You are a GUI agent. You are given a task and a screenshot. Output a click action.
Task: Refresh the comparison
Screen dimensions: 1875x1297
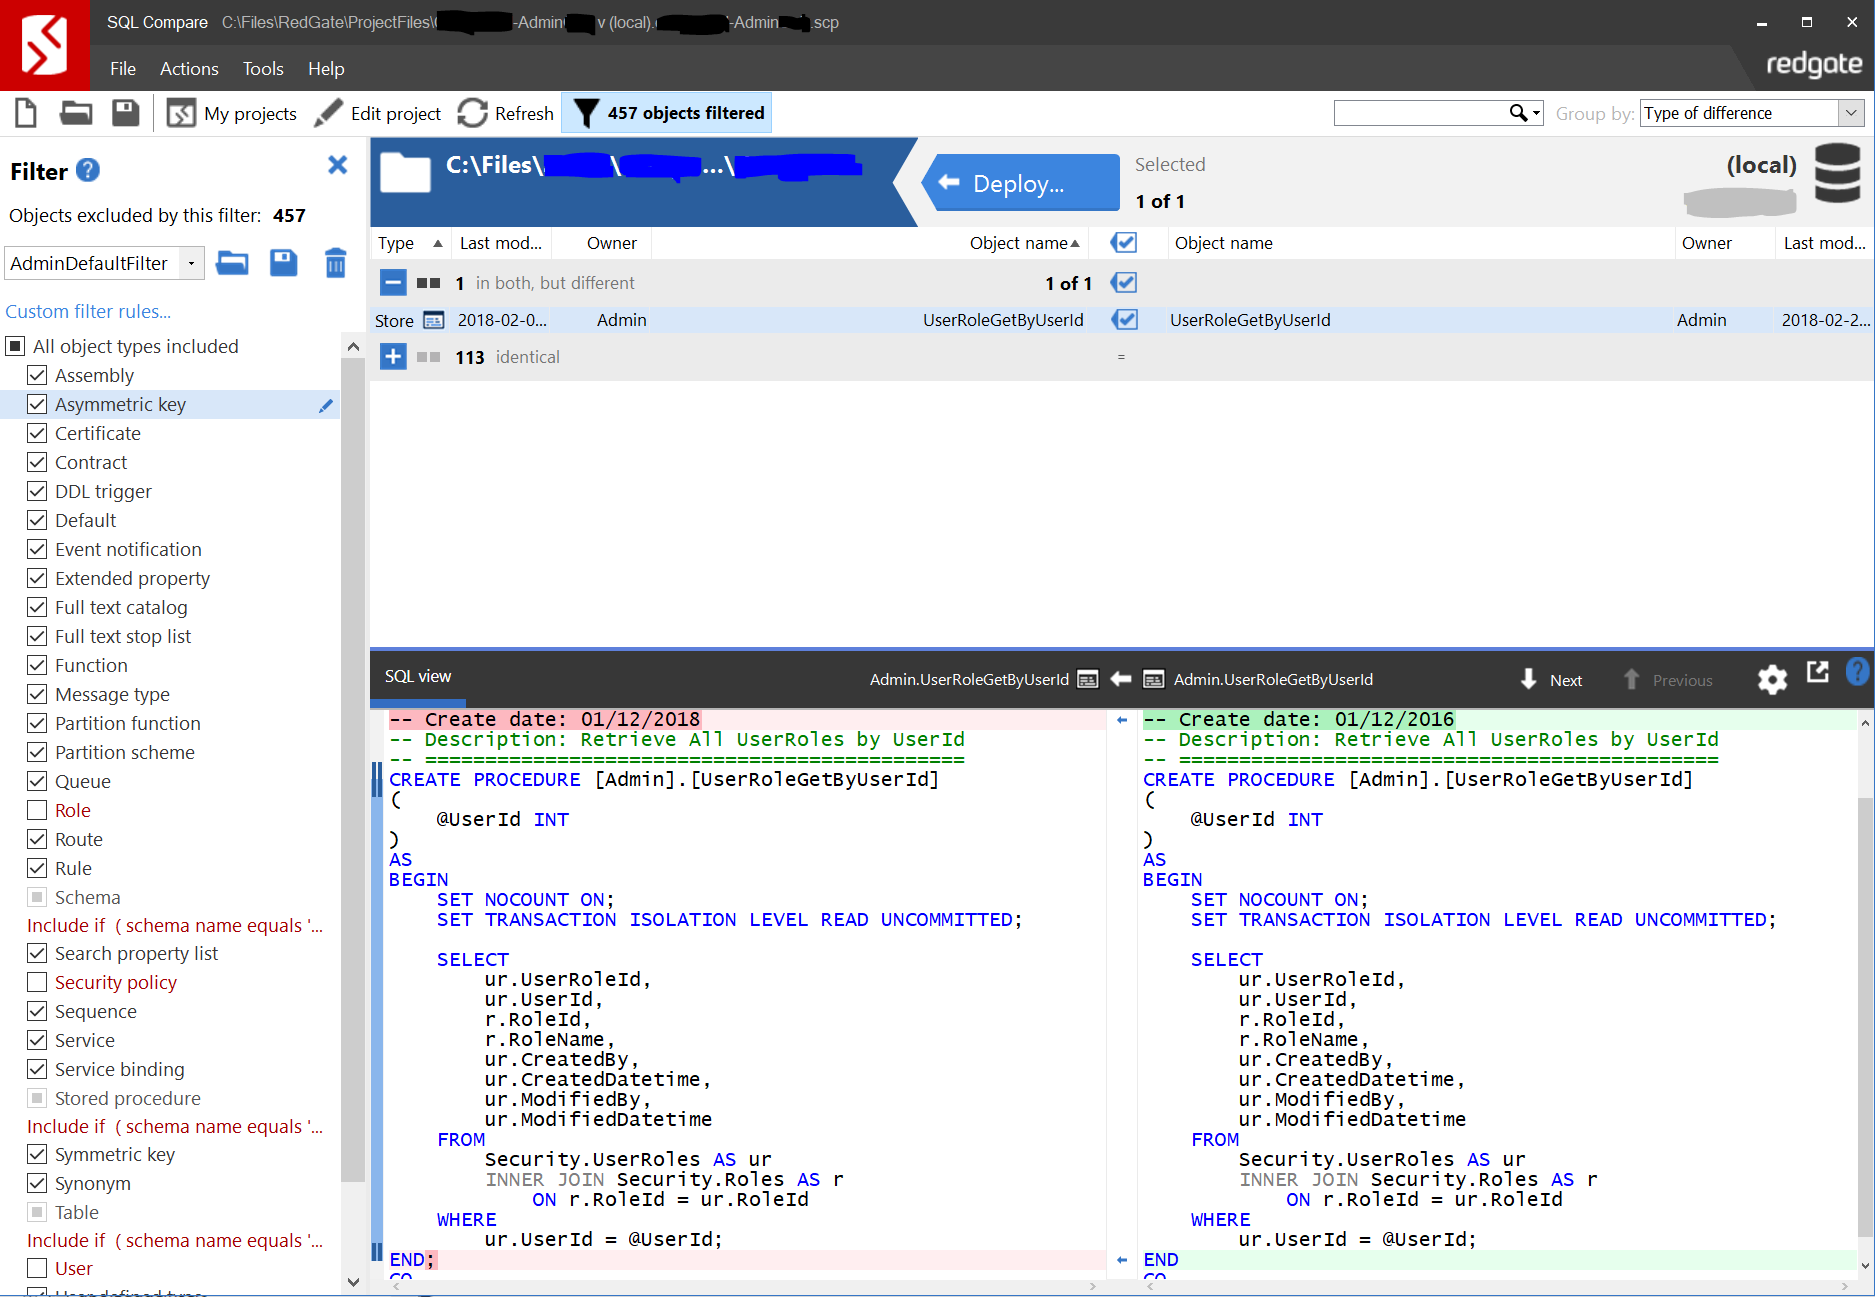tap(506, 113)
